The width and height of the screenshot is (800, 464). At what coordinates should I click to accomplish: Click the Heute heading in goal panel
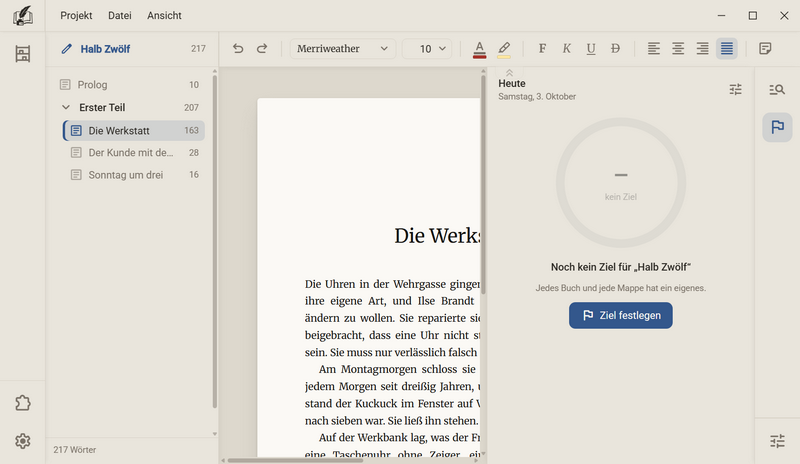pyautogui.click(x=512, y=84)
